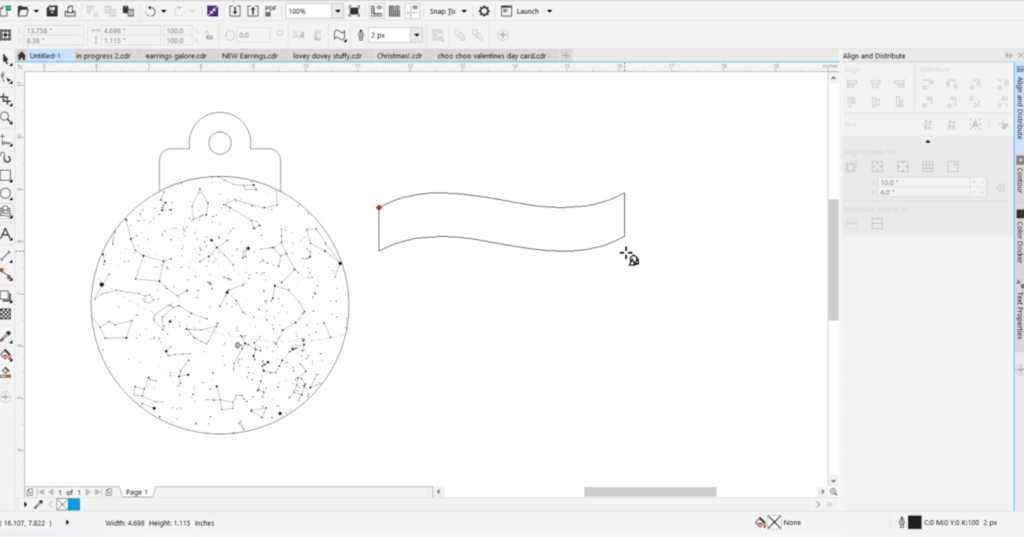The height and width of the screenshot is (537, 1024).
Task: Click the Launch button
Action: (527, 11)
